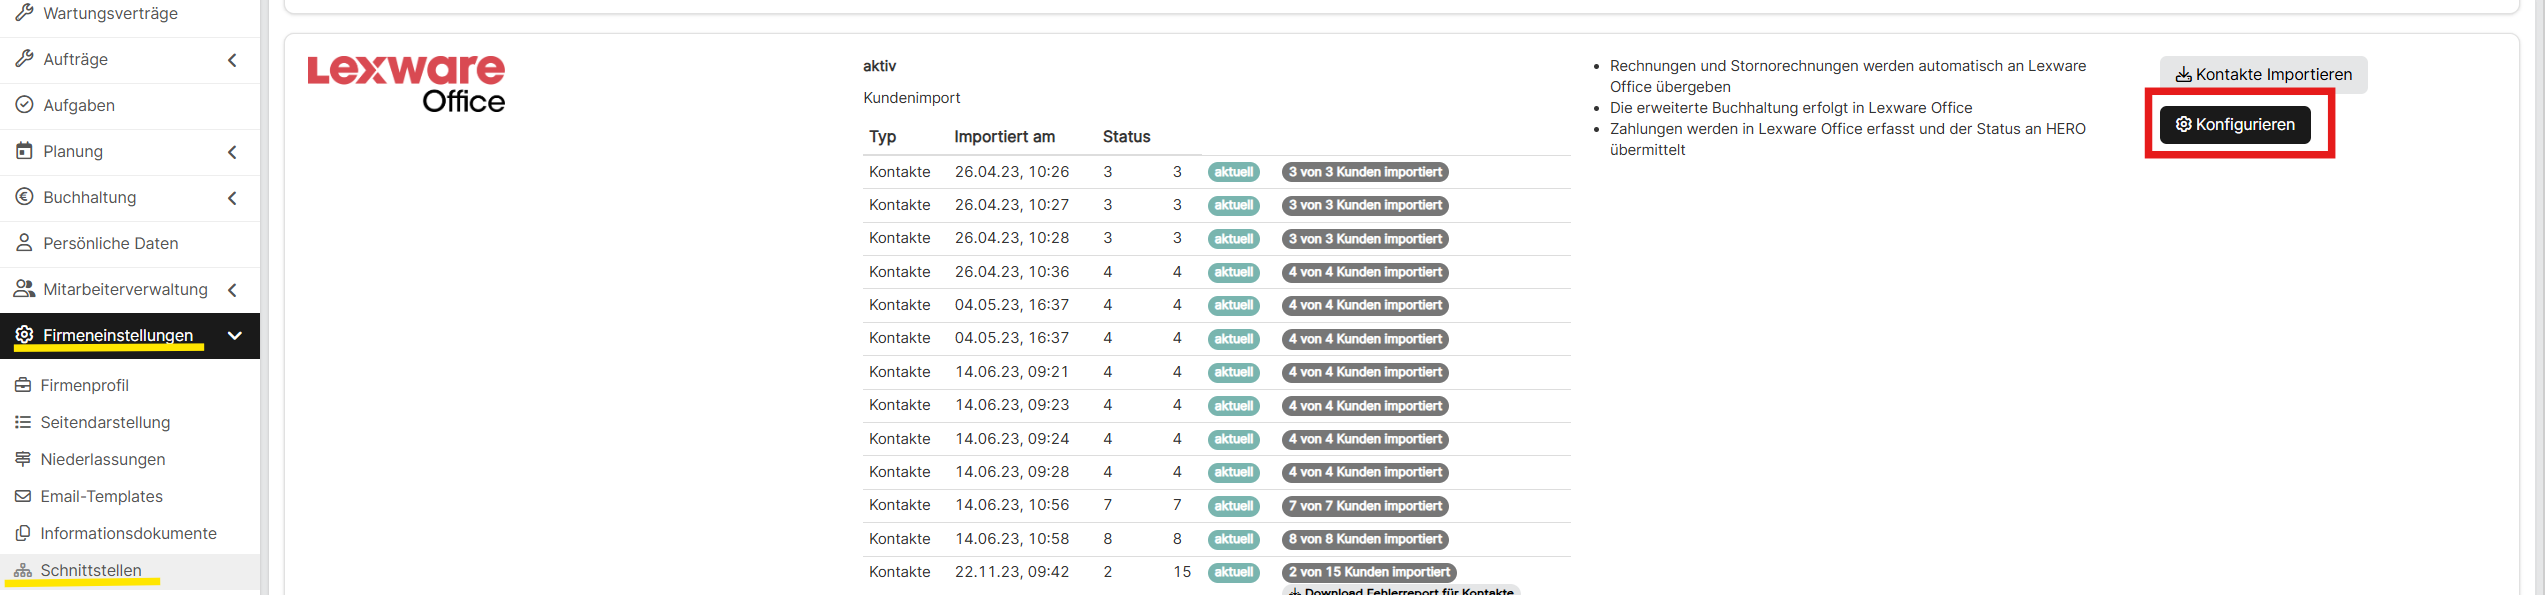
Task: Expand the Planung submenu chevron
Action: coord(232,152)
